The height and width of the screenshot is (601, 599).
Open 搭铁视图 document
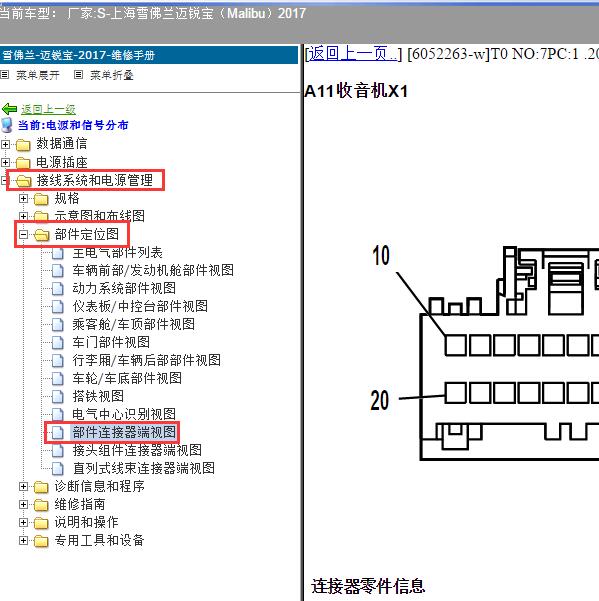pyautogui.click(x=98, y=396)
